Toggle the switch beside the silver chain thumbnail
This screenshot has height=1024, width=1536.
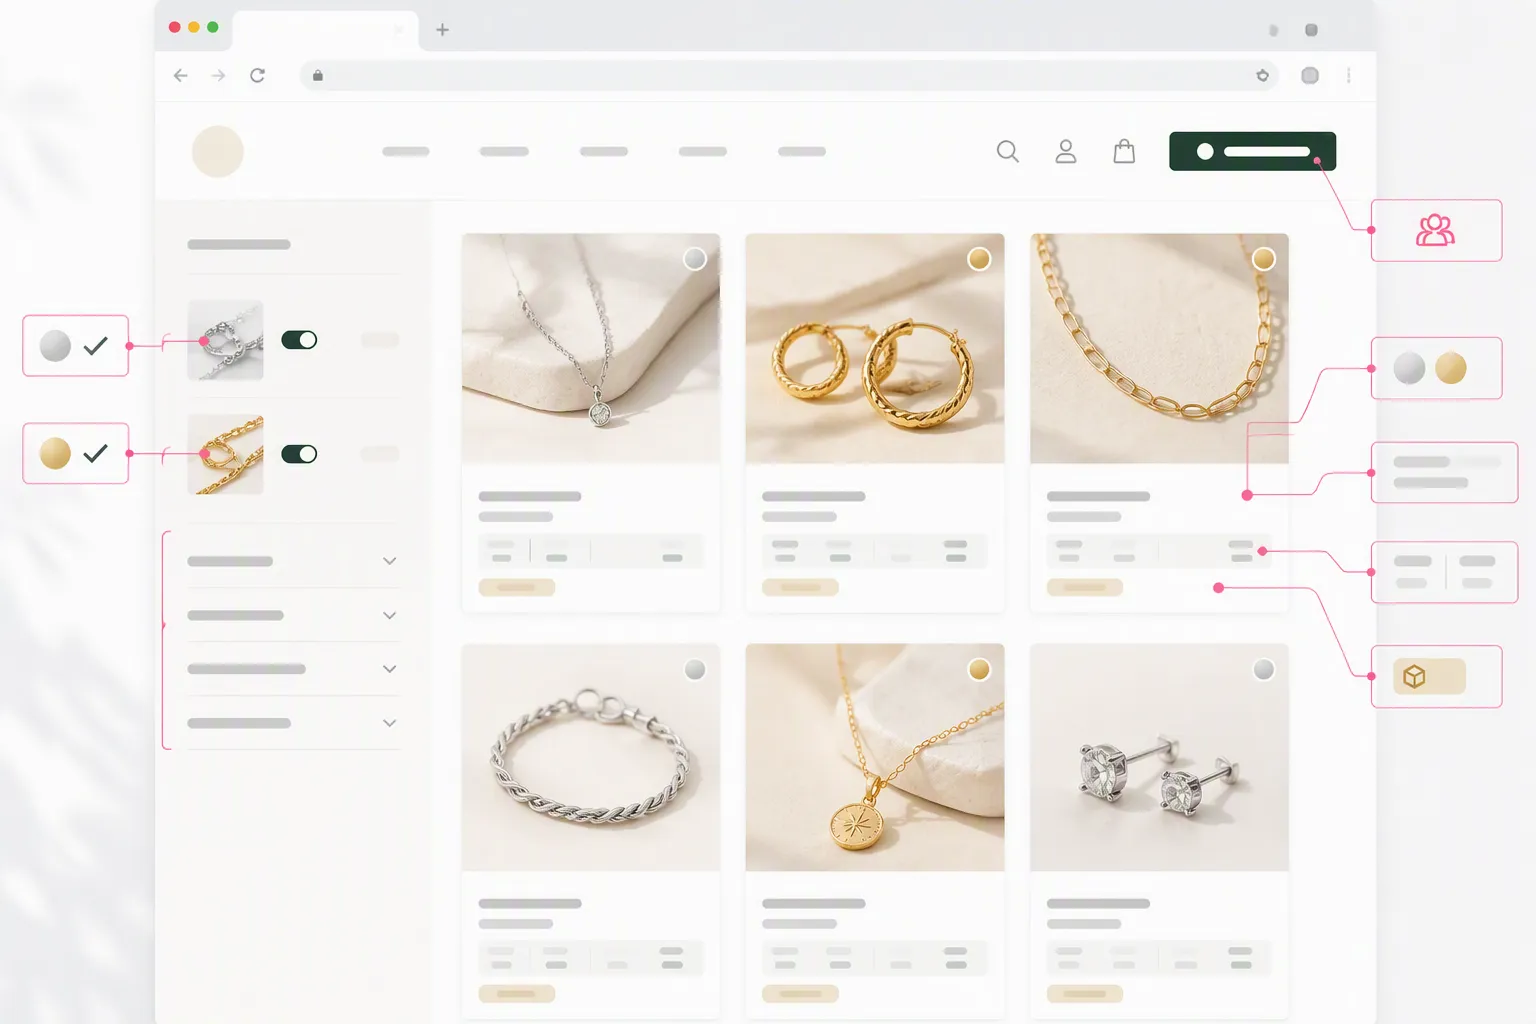pyautogui.click(x=299, y=340)
